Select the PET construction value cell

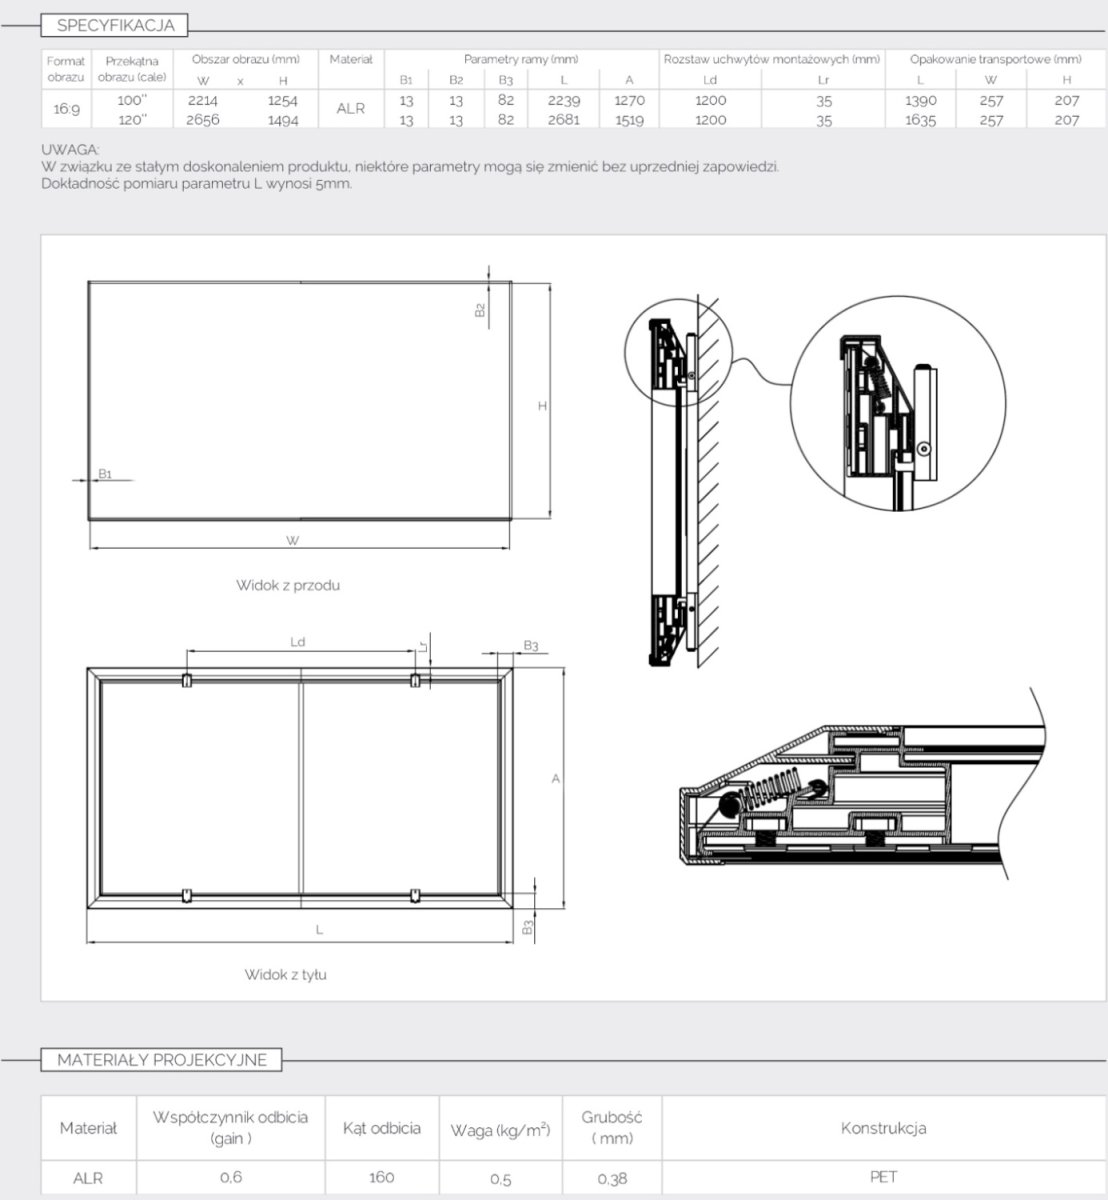tap(883, 1177)
